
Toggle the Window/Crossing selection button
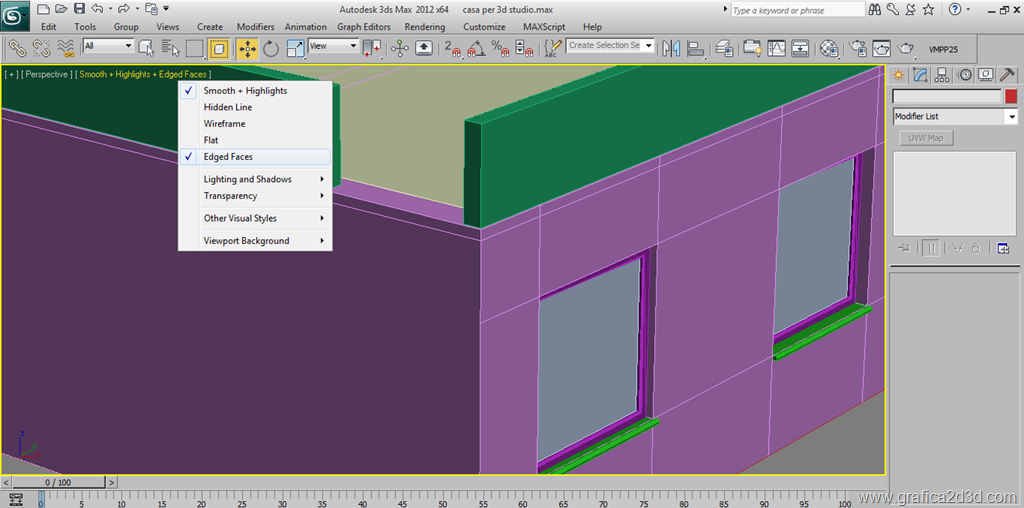click(x=219, y=48)
